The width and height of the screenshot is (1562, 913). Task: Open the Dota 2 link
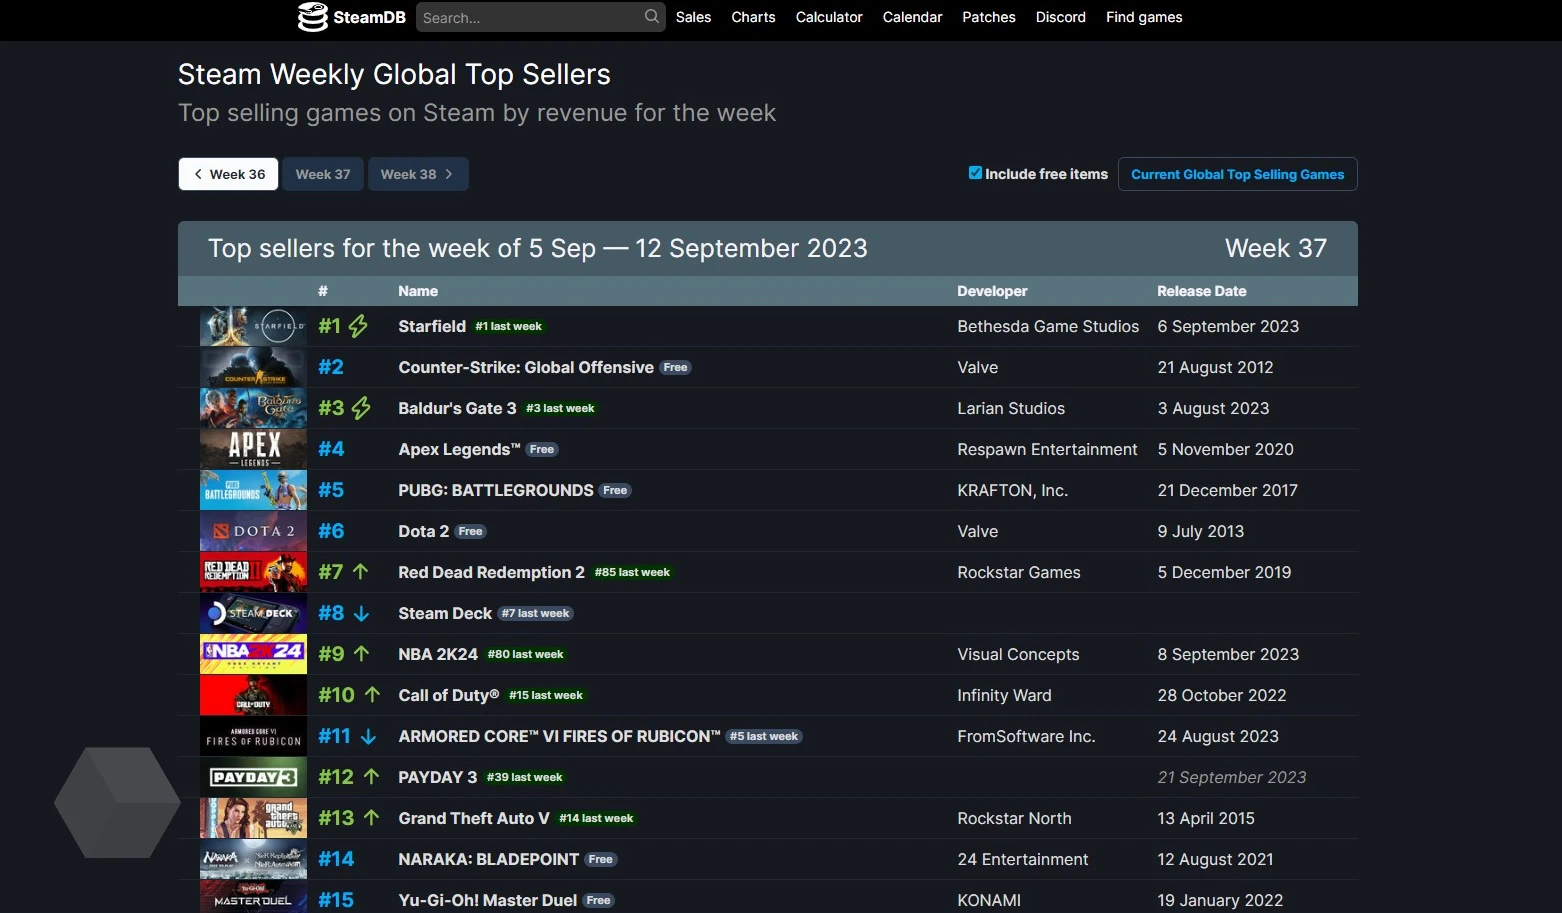tap(424, 531)
